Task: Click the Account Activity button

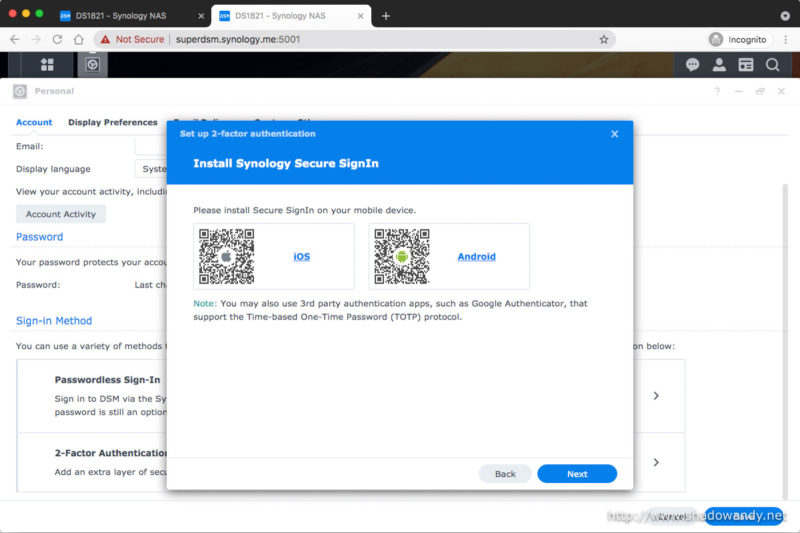Action: [61, 214]
